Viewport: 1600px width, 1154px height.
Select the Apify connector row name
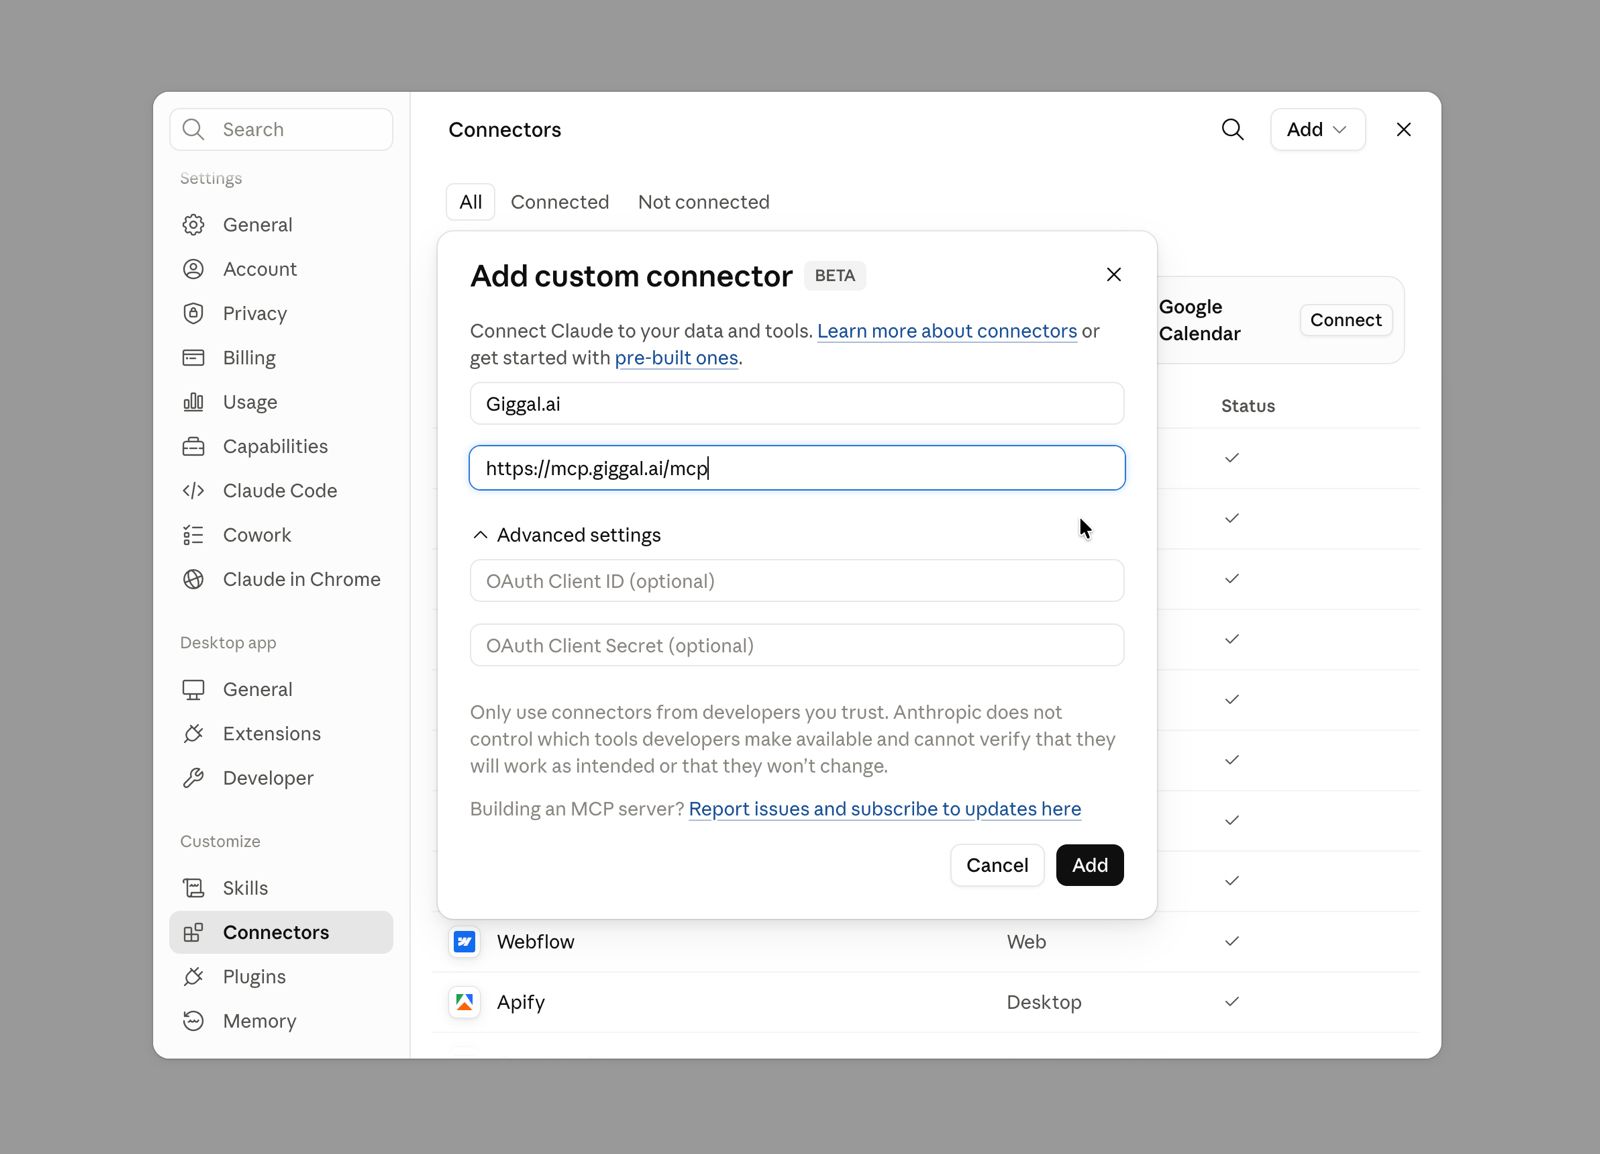tap(521, 1002)
